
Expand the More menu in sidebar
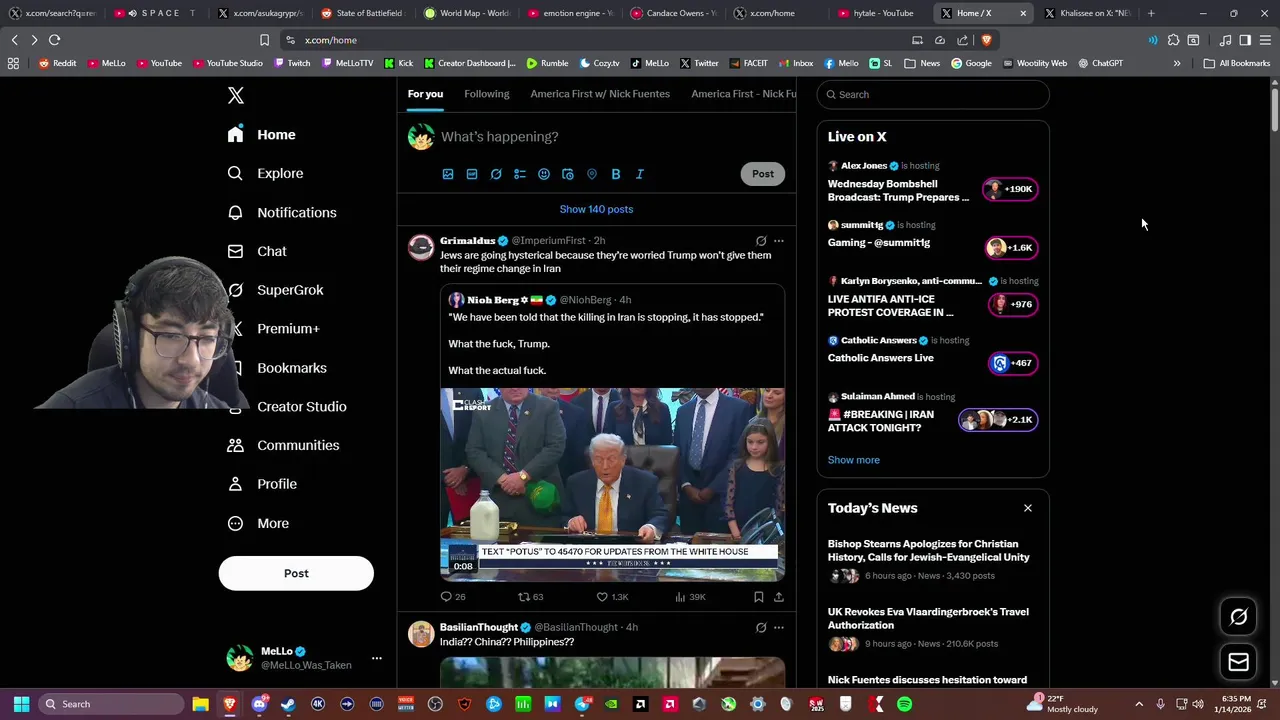[x=258, y=523]
